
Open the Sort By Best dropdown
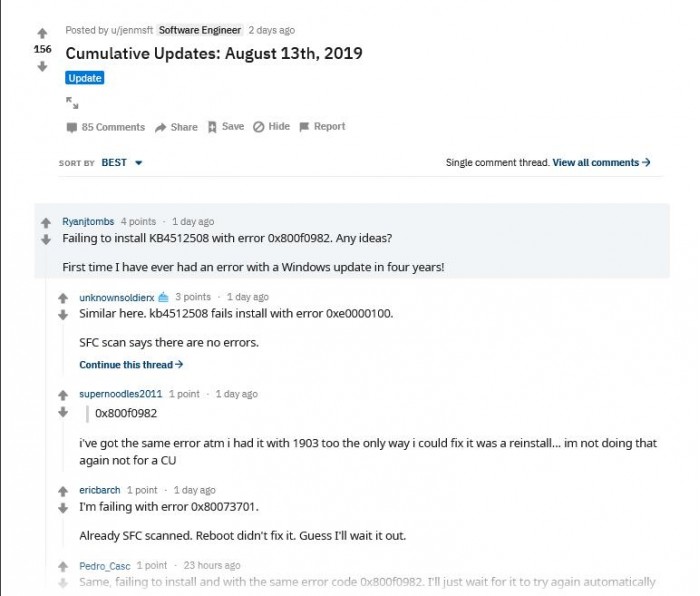(x=122, y=163)
